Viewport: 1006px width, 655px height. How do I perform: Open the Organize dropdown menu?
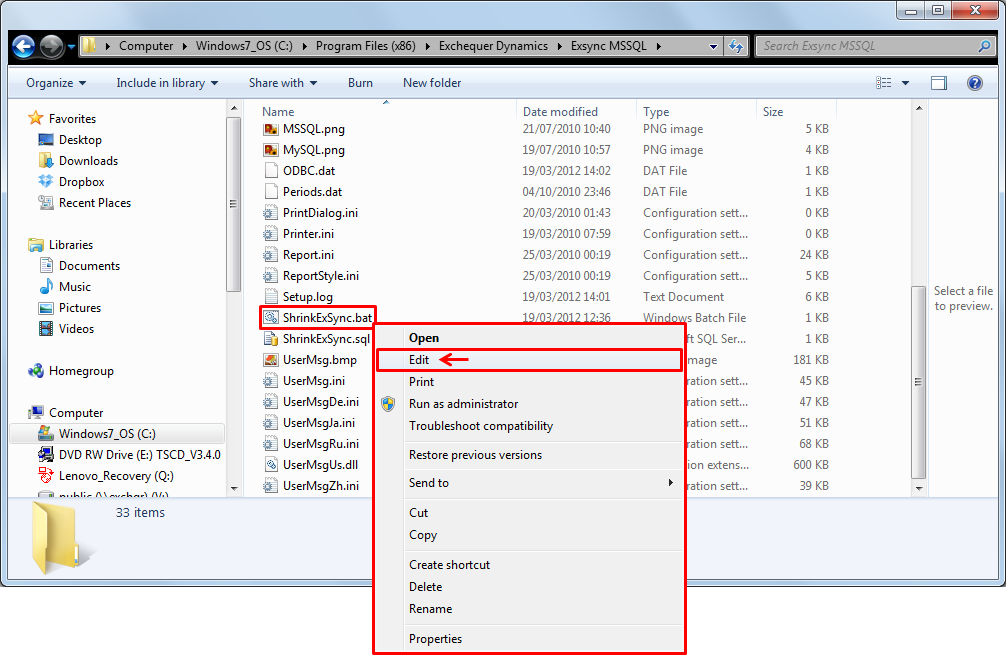56,83
